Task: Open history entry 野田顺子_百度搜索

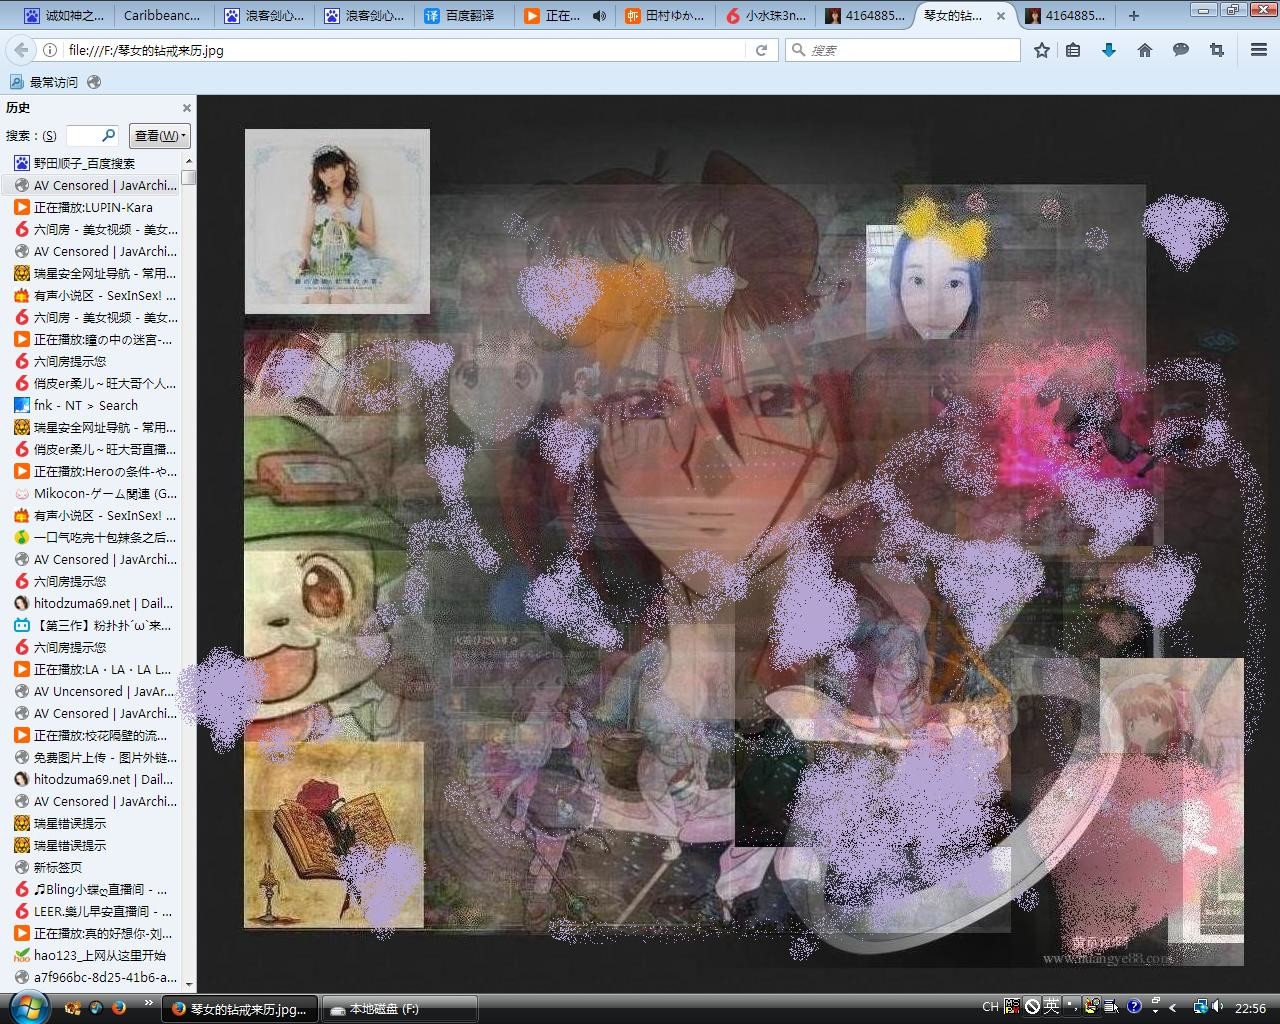Action: tap(91, 163)
